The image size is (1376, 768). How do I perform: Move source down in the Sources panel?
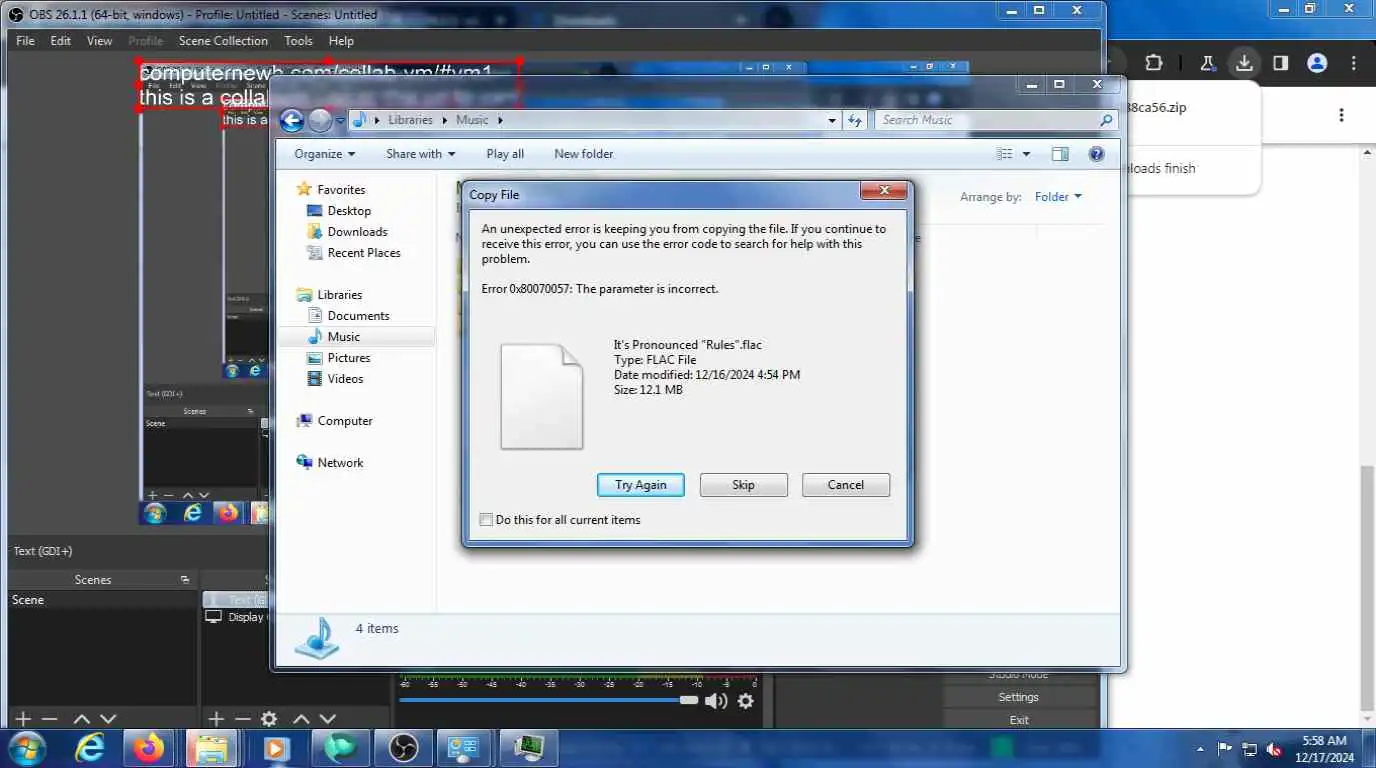pyautogui.click(x=327, y=719)
